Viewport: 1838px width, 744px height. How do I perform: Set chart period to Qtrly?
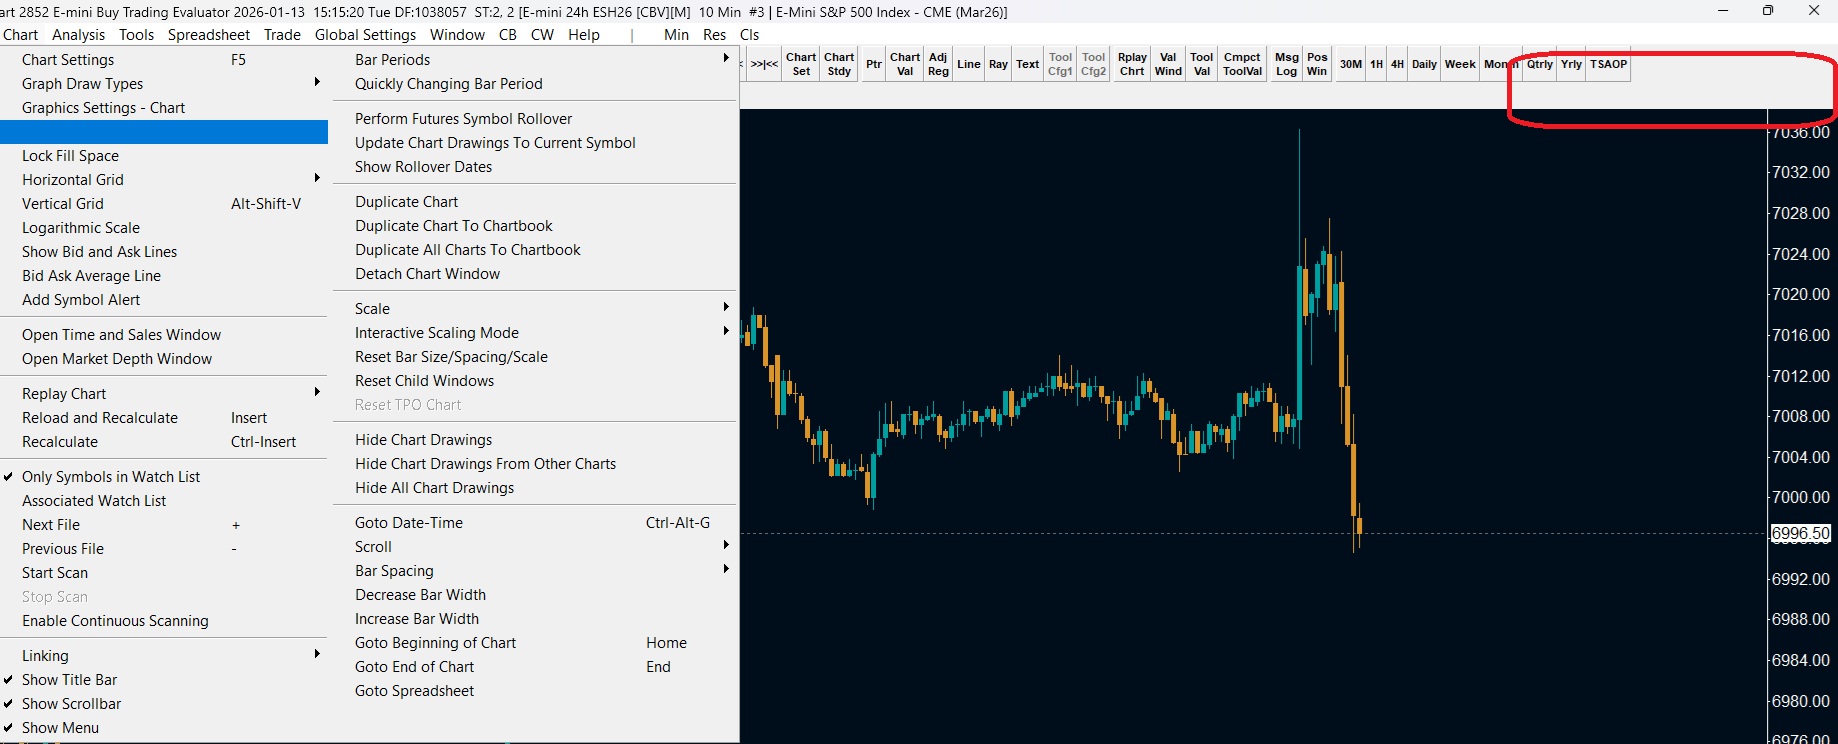[1540, 64]
